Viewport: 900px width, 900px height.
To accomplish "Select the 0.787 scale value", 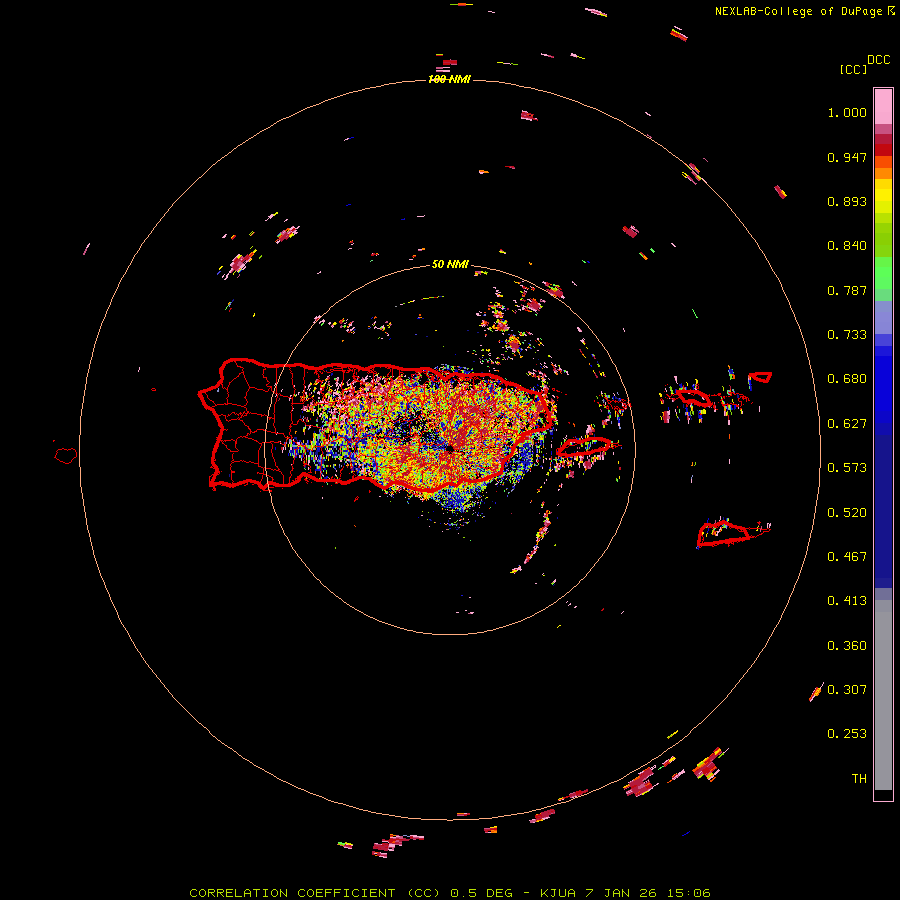I will tap(847, 290).
